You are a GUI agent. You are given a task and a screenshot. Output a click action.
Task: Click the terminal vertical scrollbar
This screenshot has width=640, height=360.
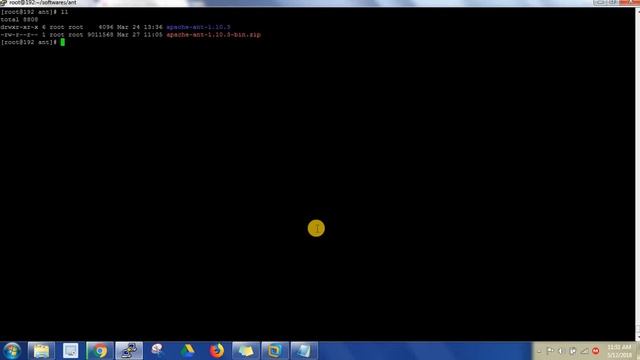coord(638,173)
